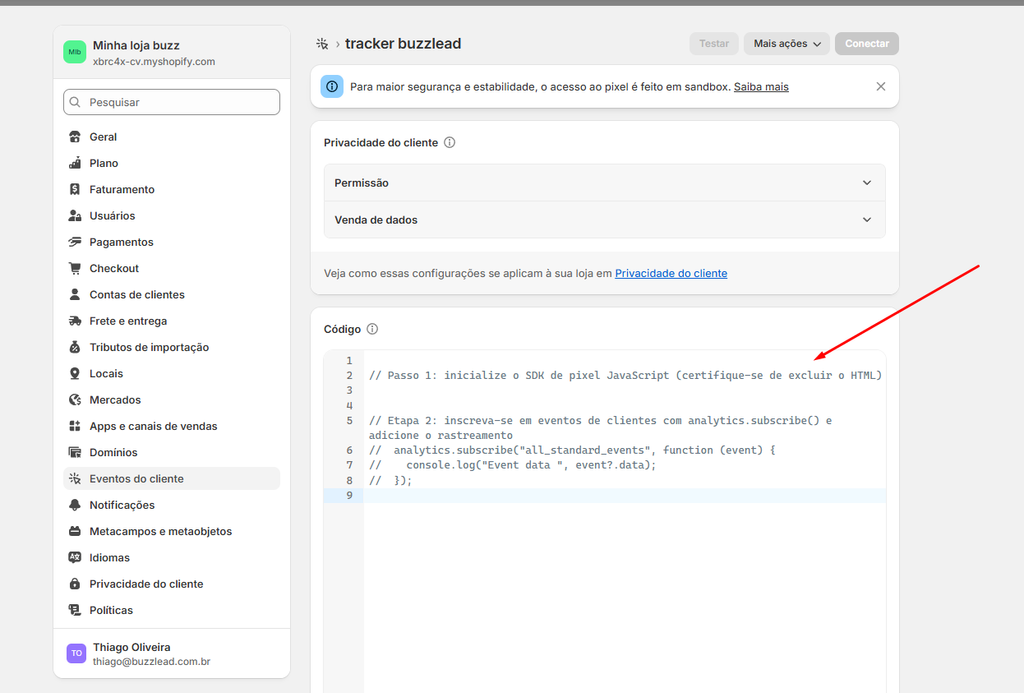This screenshot has height=693, width=1024.
Task: Click Minha loja buzz store header
Action: coord(171,52)
